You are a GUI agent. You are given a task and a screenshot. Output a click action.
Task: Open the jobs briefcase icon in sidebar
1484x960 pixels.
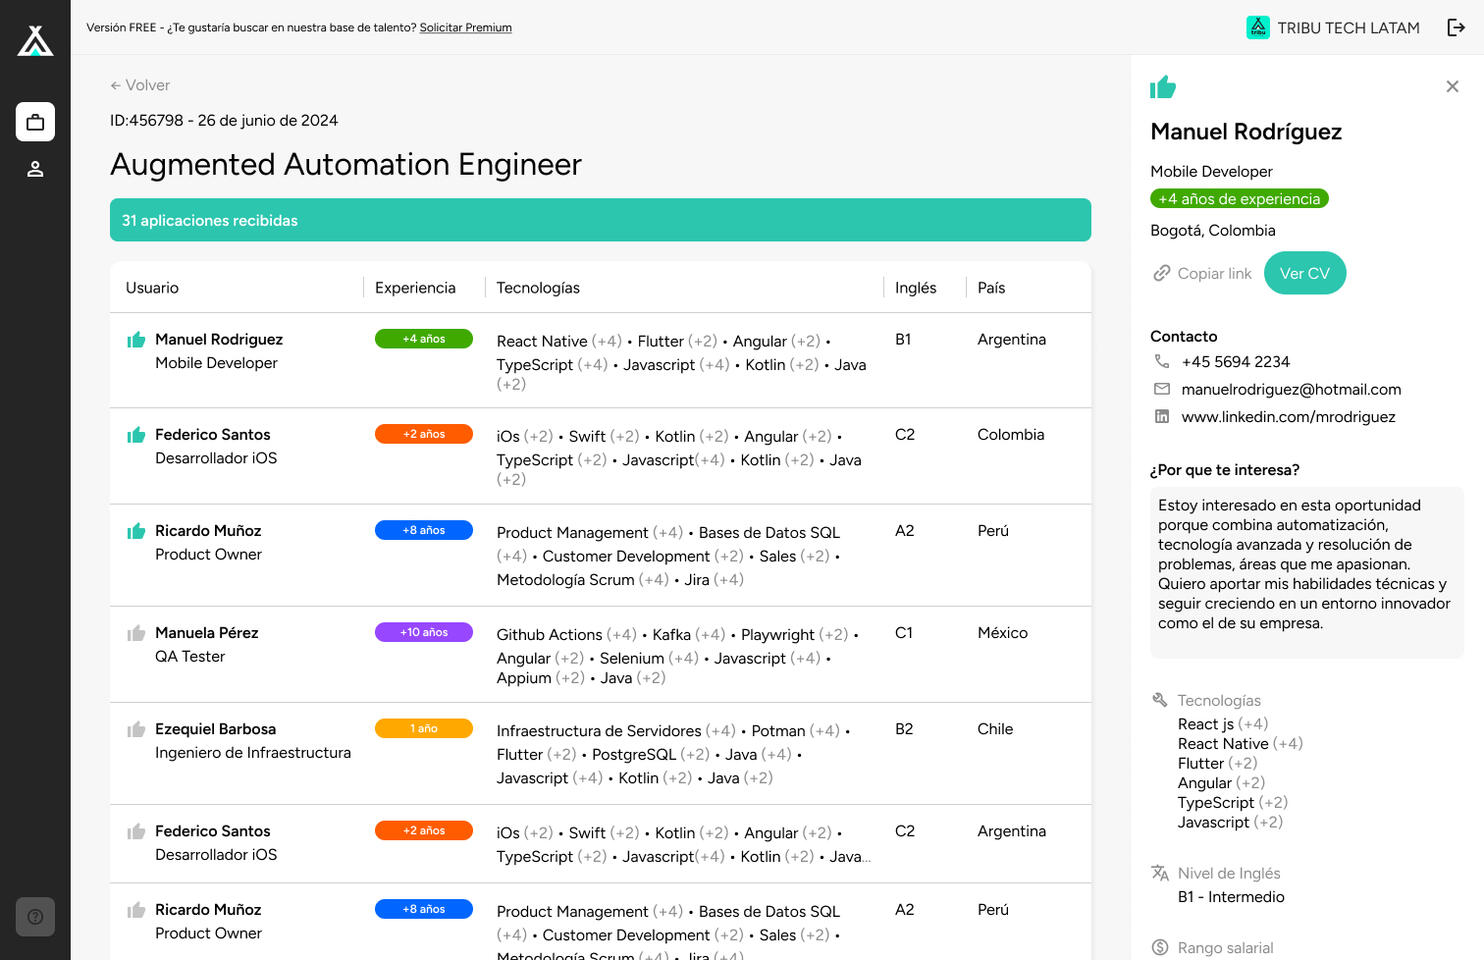pos(35,122)
